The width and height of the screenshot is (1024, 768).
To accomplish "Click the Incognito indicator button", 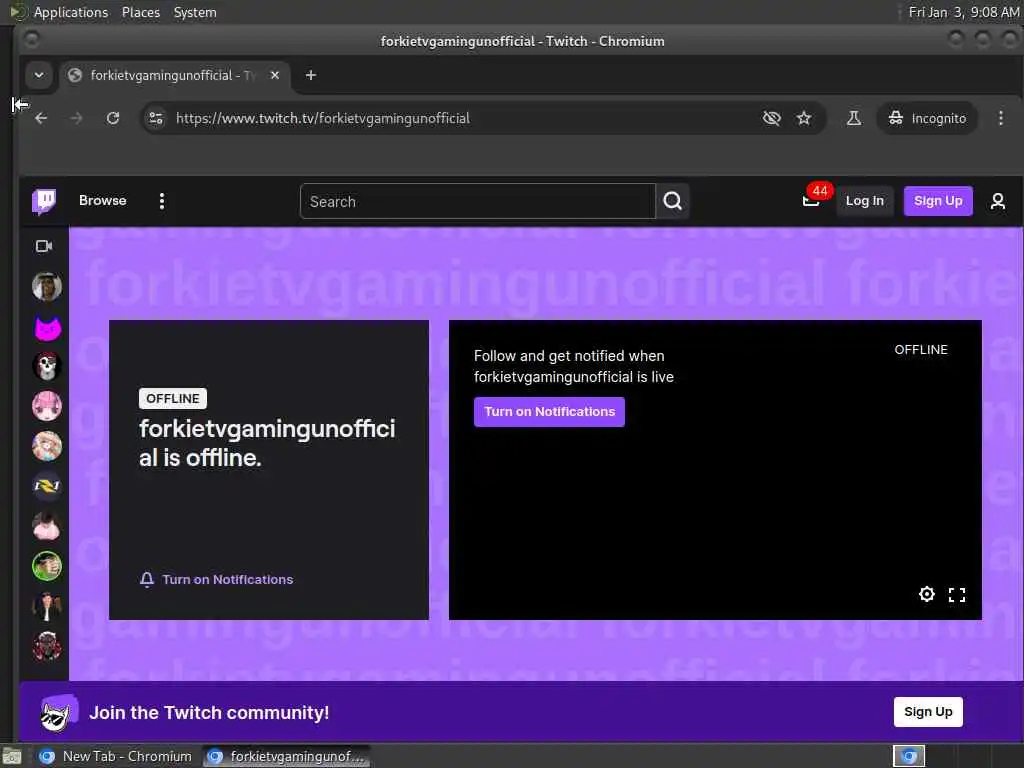I will (x=927, y=118).
